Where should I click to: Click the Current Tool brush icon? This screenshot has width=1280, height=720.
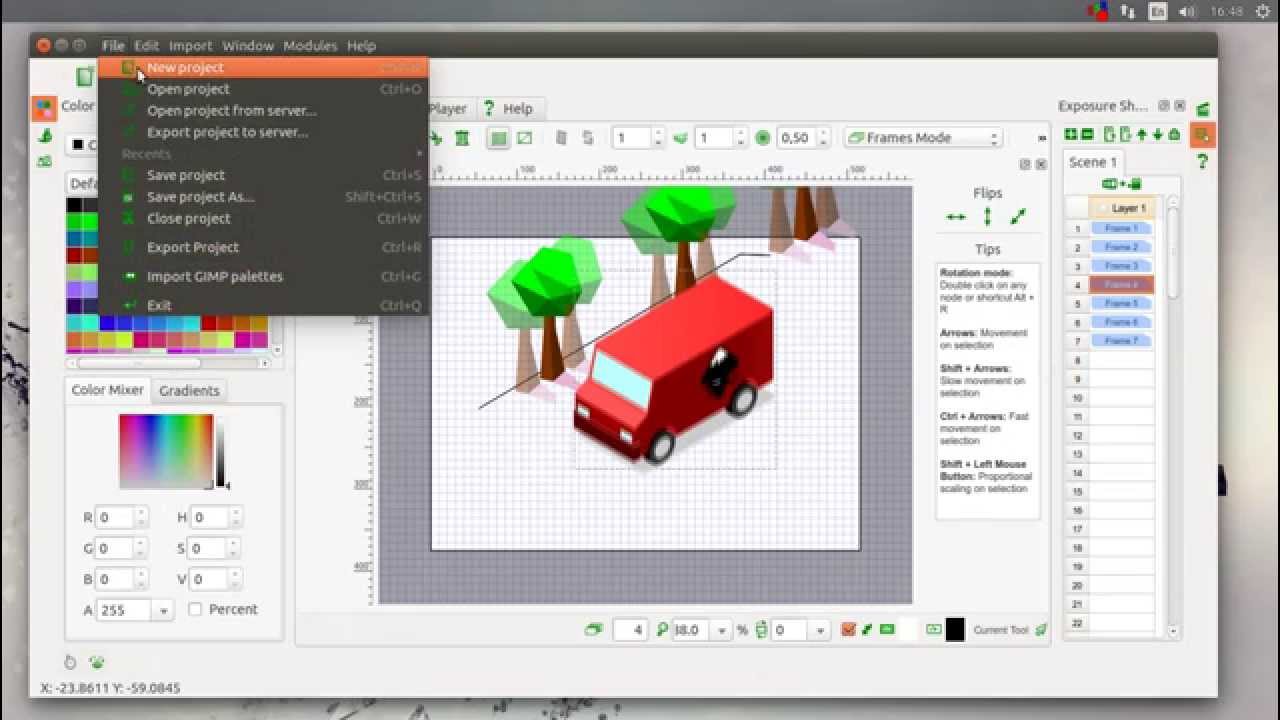pyautogui.click(x=1041, y=630)
